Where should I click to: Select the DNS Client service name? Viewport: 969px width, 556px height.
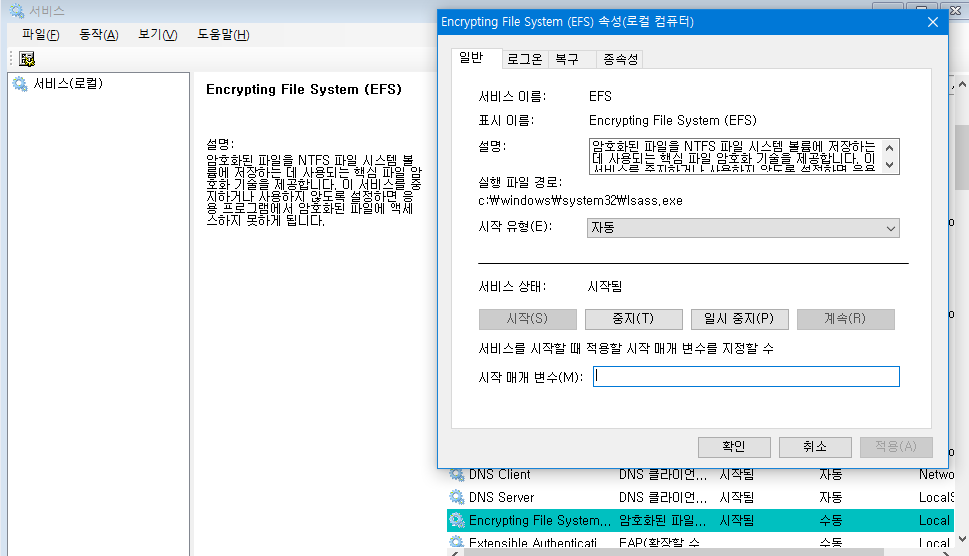point(499,474)
